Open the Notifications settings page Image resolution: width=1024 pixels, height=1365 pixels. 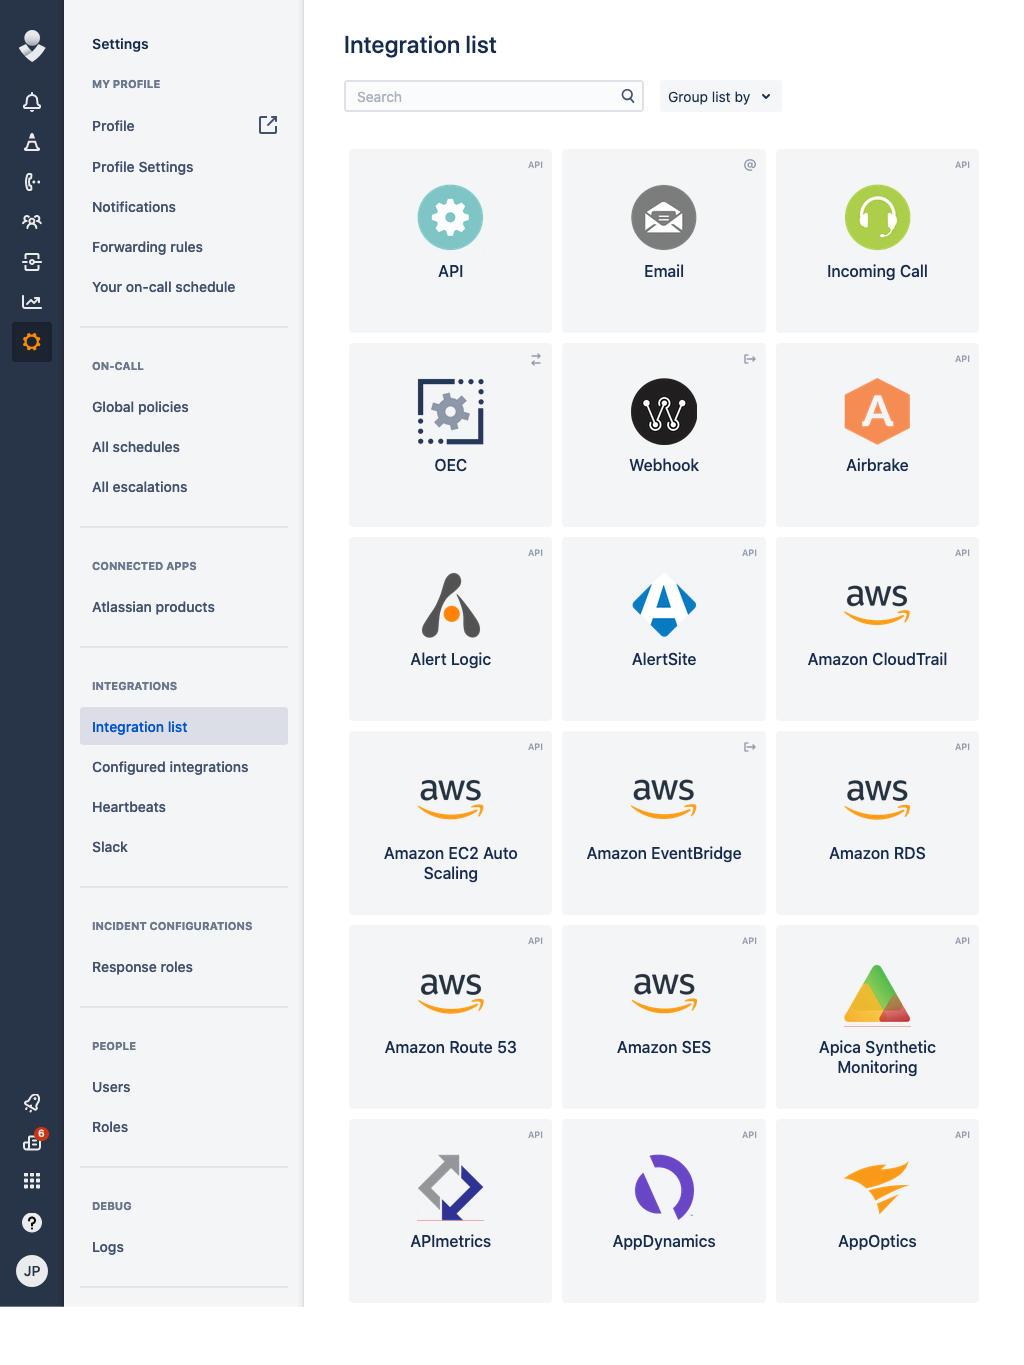pos(133,207)
